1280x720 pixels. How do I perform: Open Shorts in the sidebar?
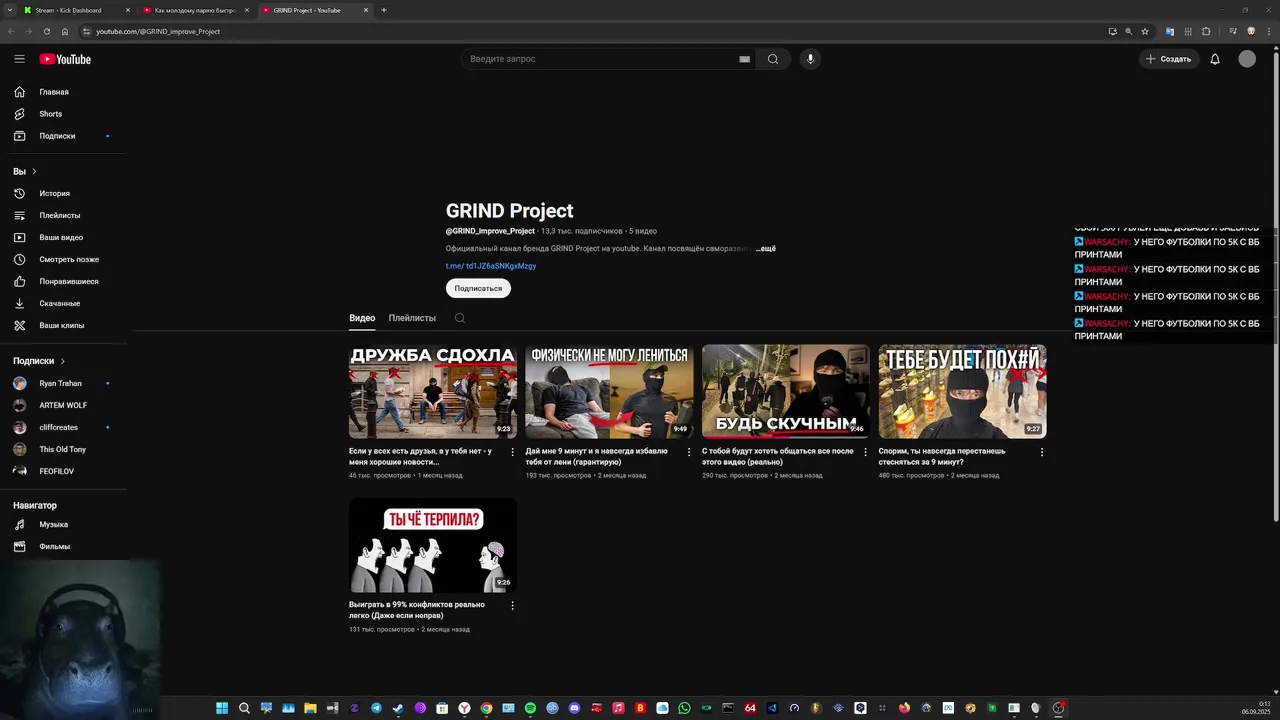[x=64, y=114]
